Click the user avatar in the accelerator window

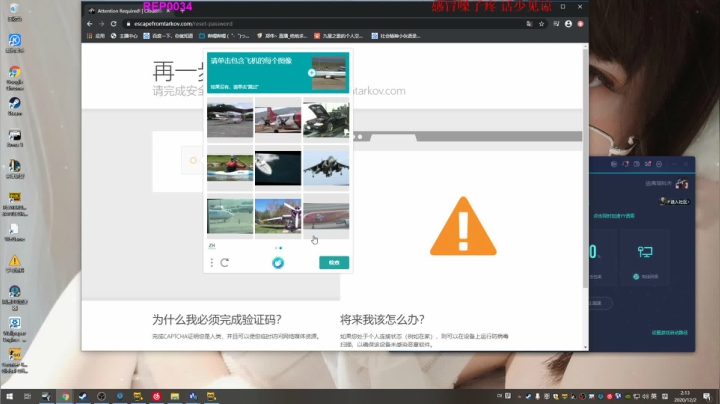[x=682, y=184]
